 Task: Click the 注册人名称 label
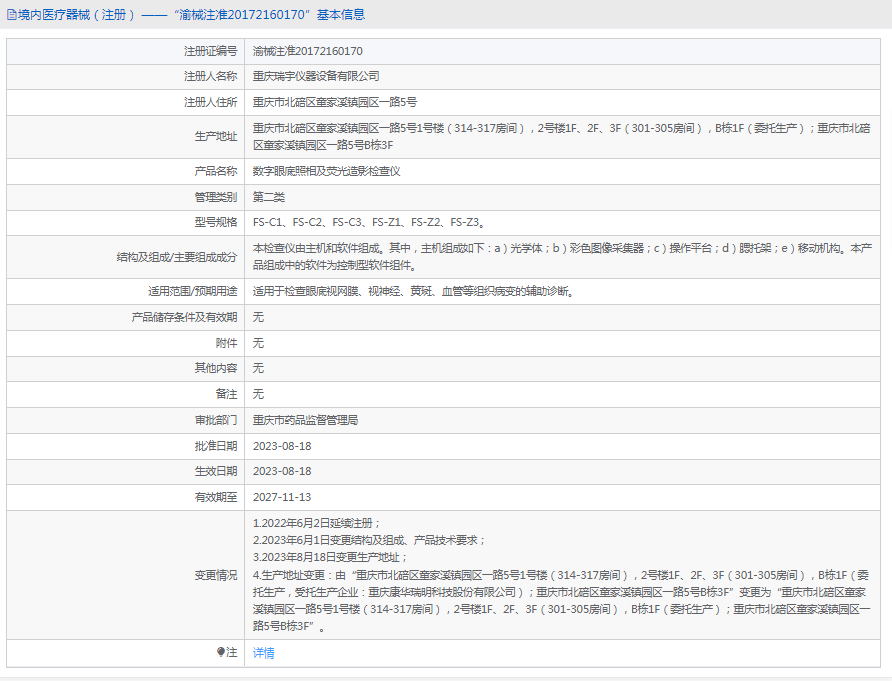[x=210, y=76]
